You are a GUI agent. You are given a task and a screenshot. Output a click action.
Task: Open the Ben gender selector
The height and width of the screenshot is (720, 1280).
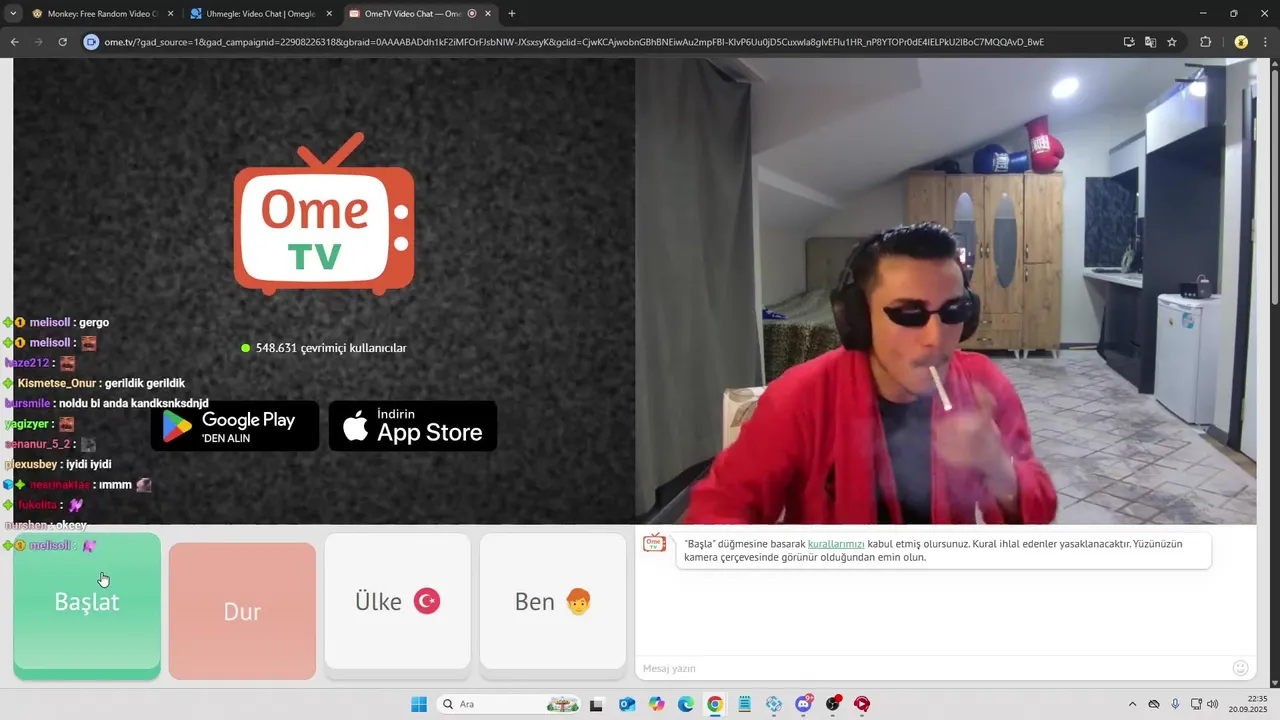(553, 601)
